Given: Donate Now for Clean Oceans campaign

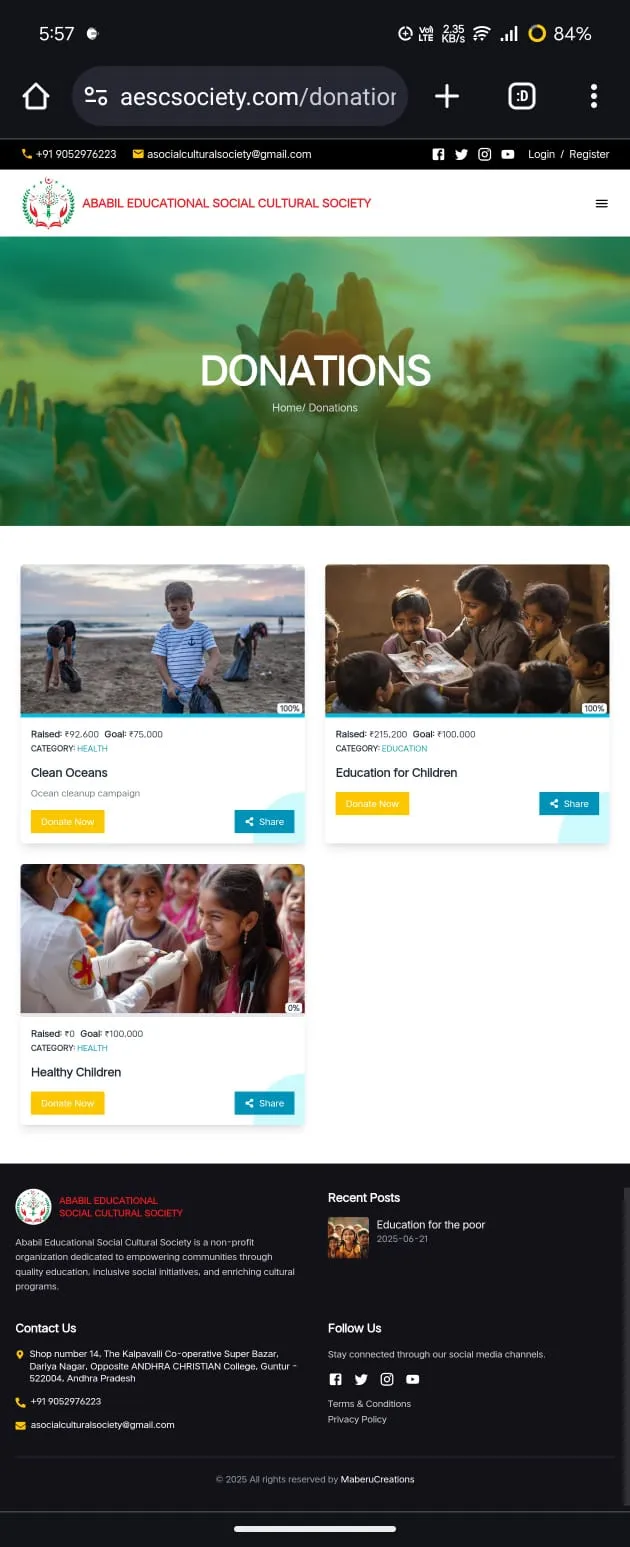Looking at the screenshot, I should point(68,821).
